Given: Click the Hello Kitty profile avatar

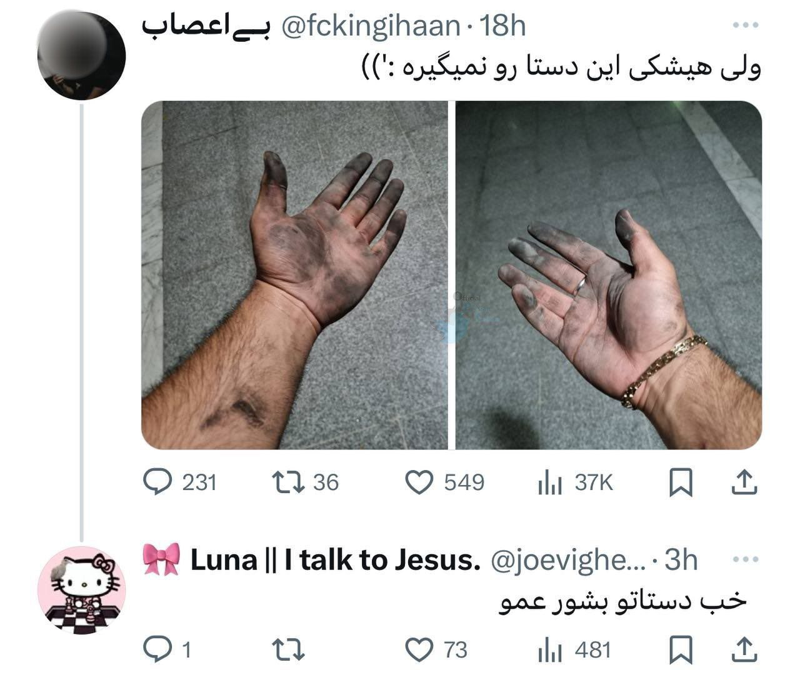Looking at the screenshot, I should pyautogui.click(x=82, y=590).
